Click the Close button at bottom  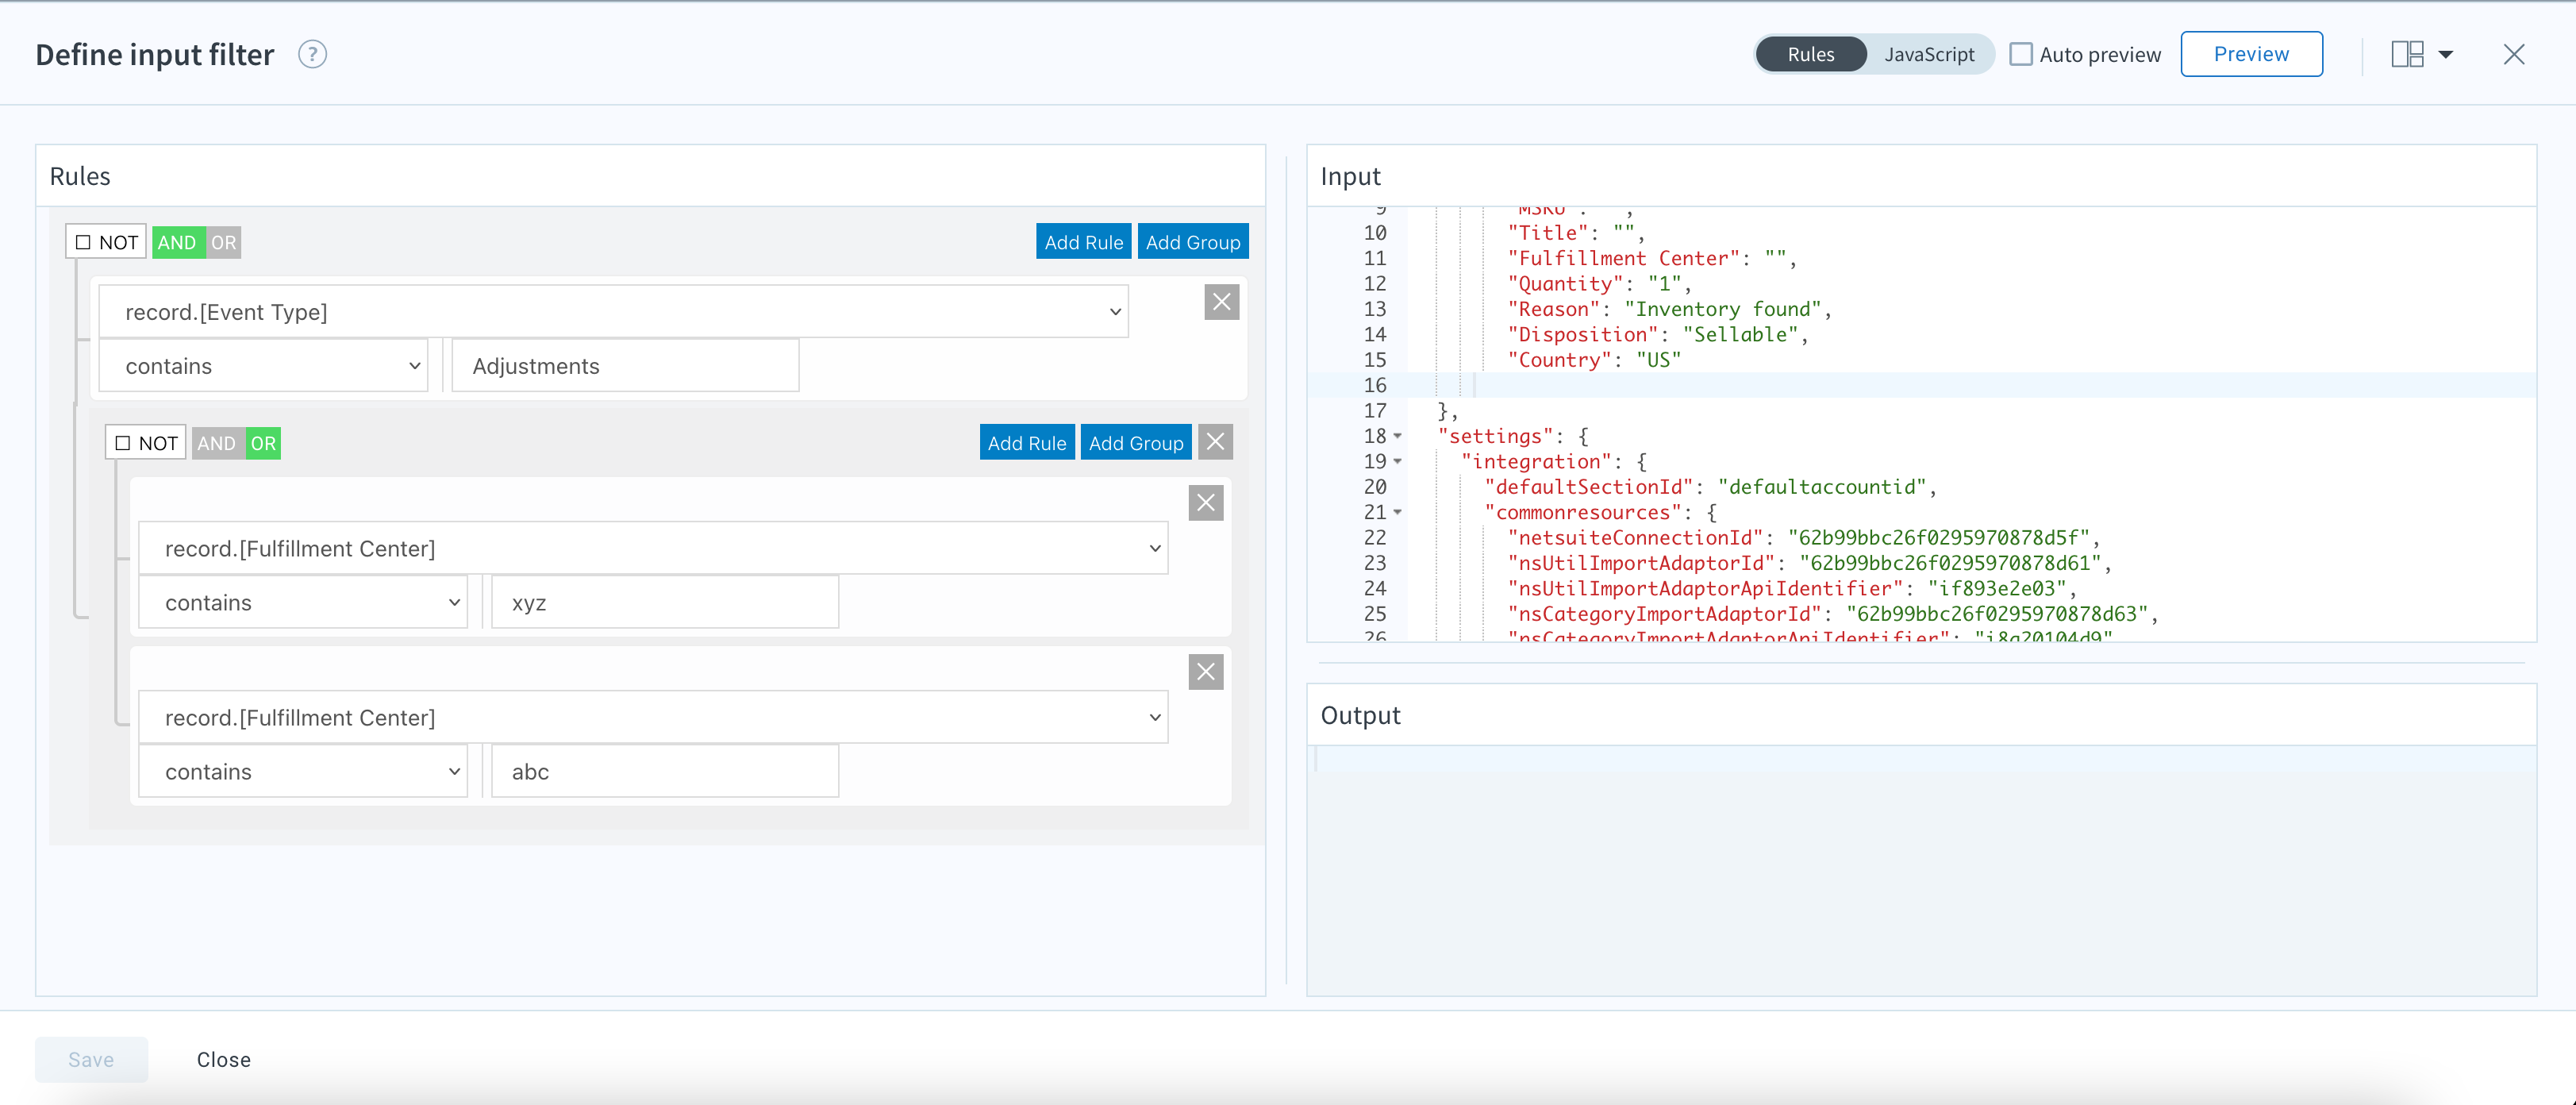pos(223,1059)
